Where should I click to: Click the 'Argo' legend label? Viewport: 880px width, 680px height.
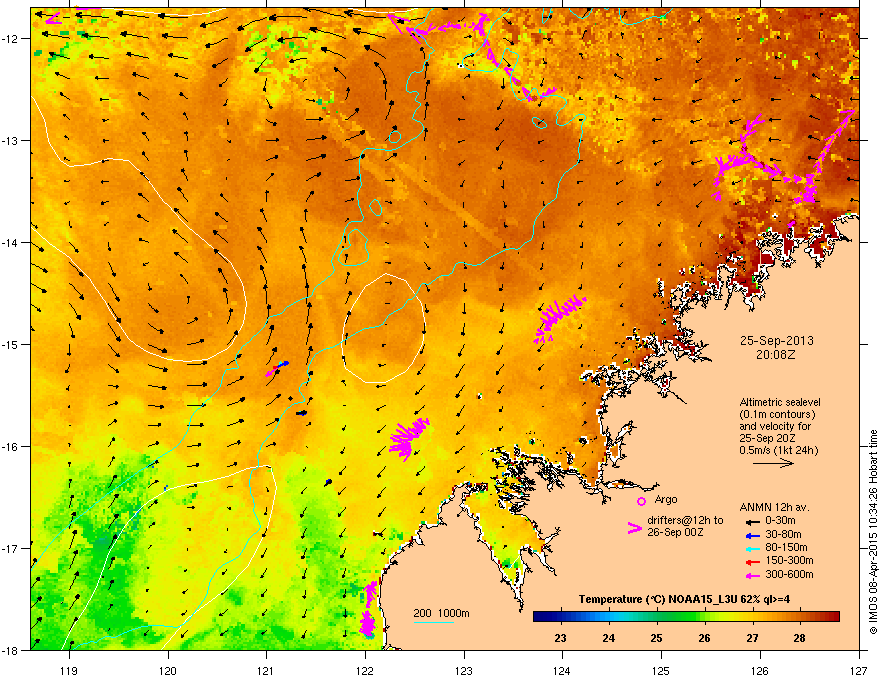[666, 499]
